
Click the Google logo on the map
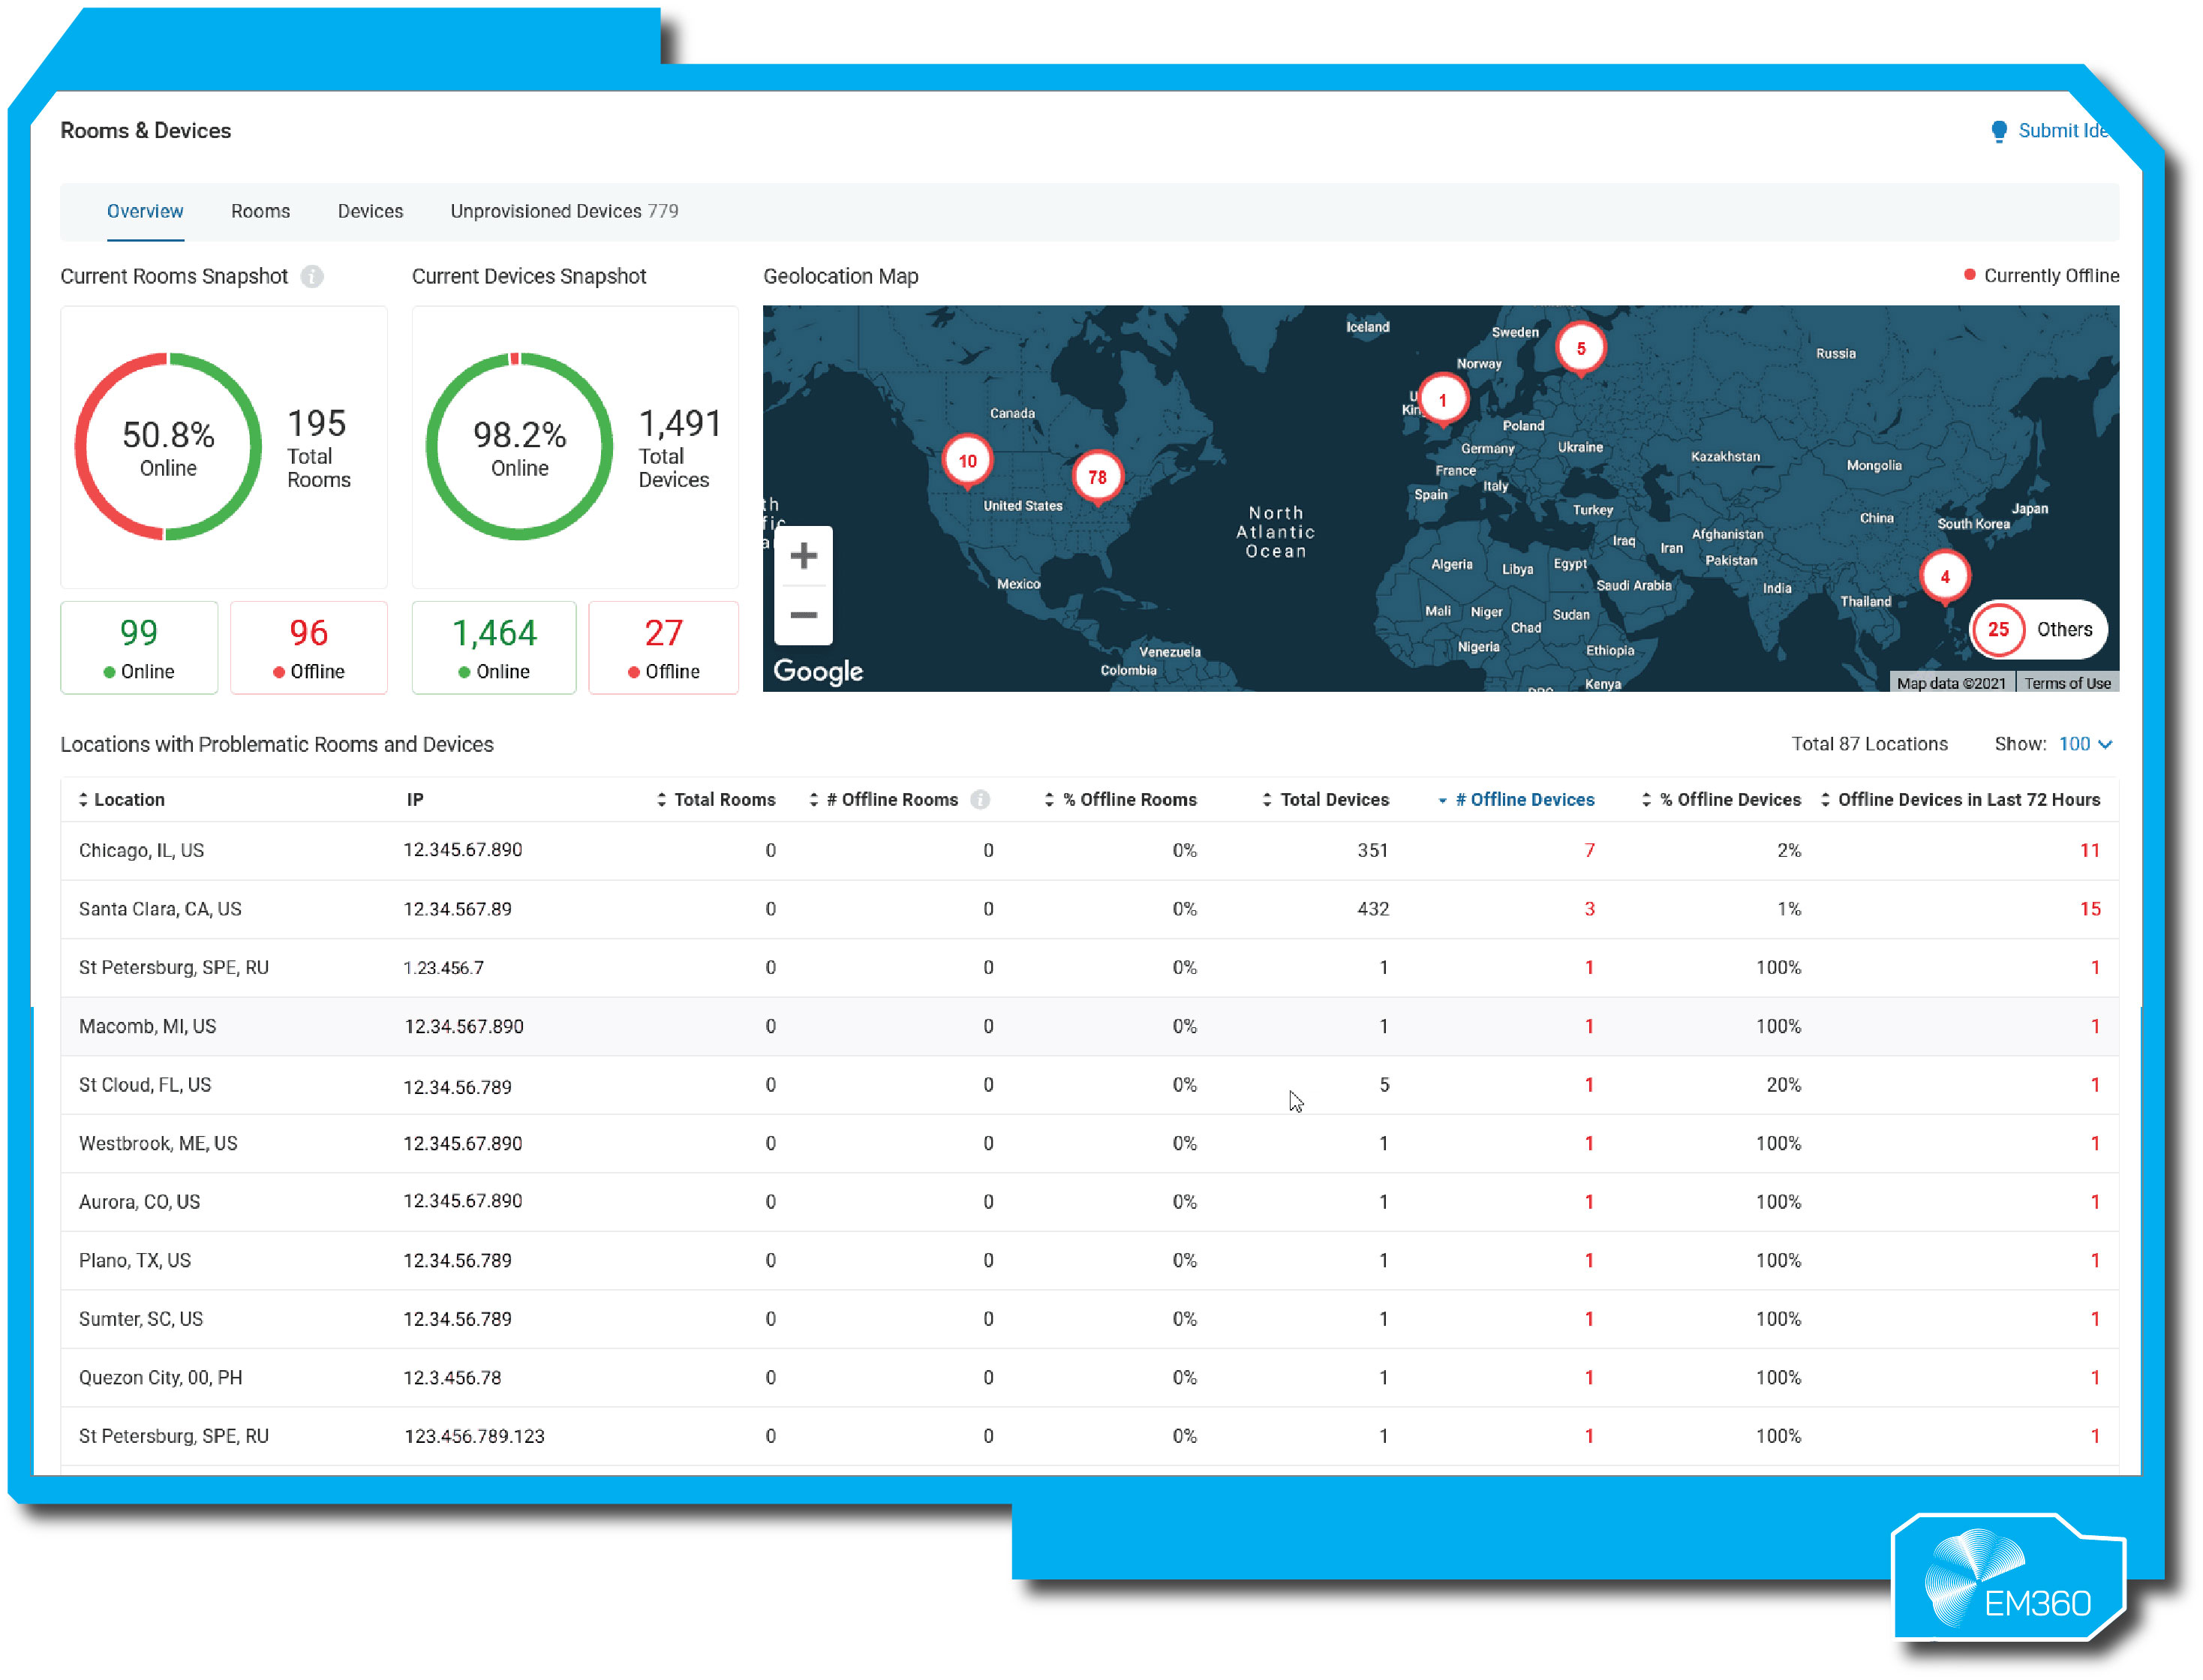point(818,671)
